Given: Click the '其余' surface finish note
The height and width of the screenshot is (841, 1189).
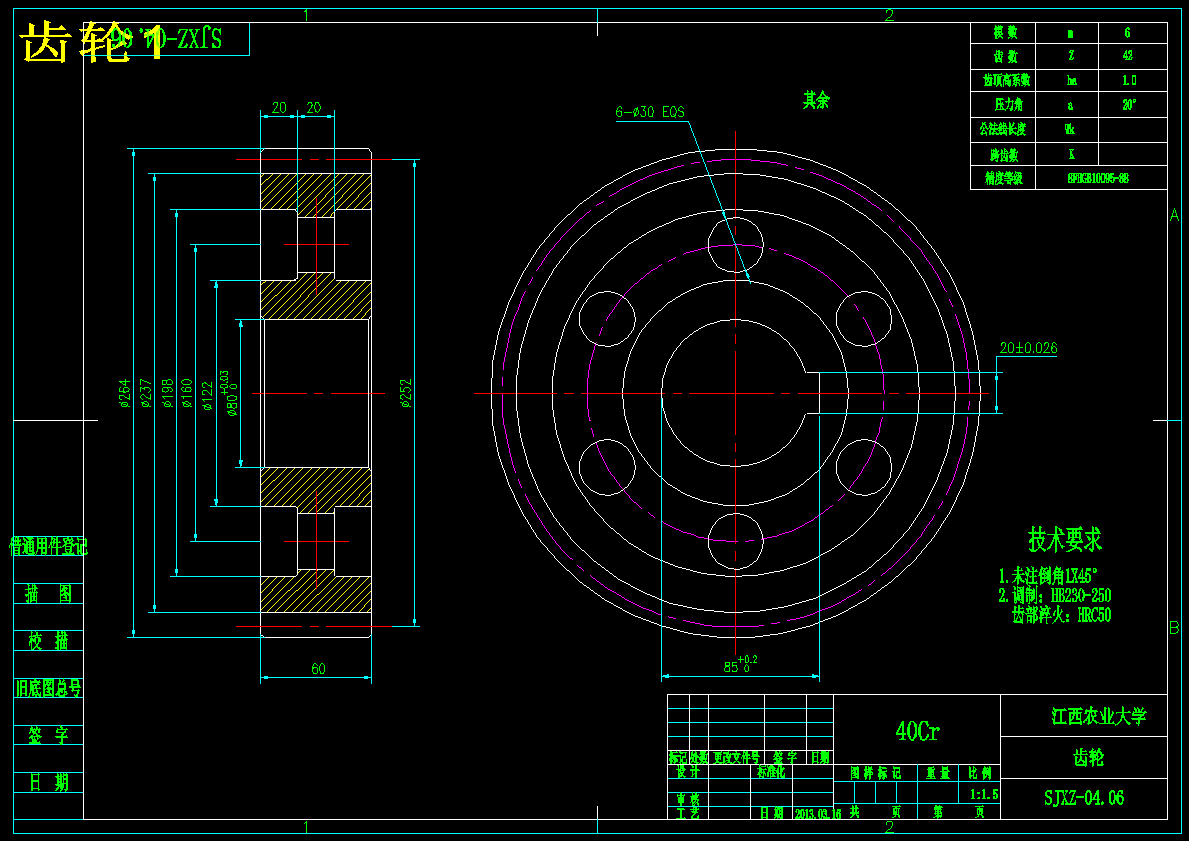Looking at the screenshot, I should click(817, 100).
